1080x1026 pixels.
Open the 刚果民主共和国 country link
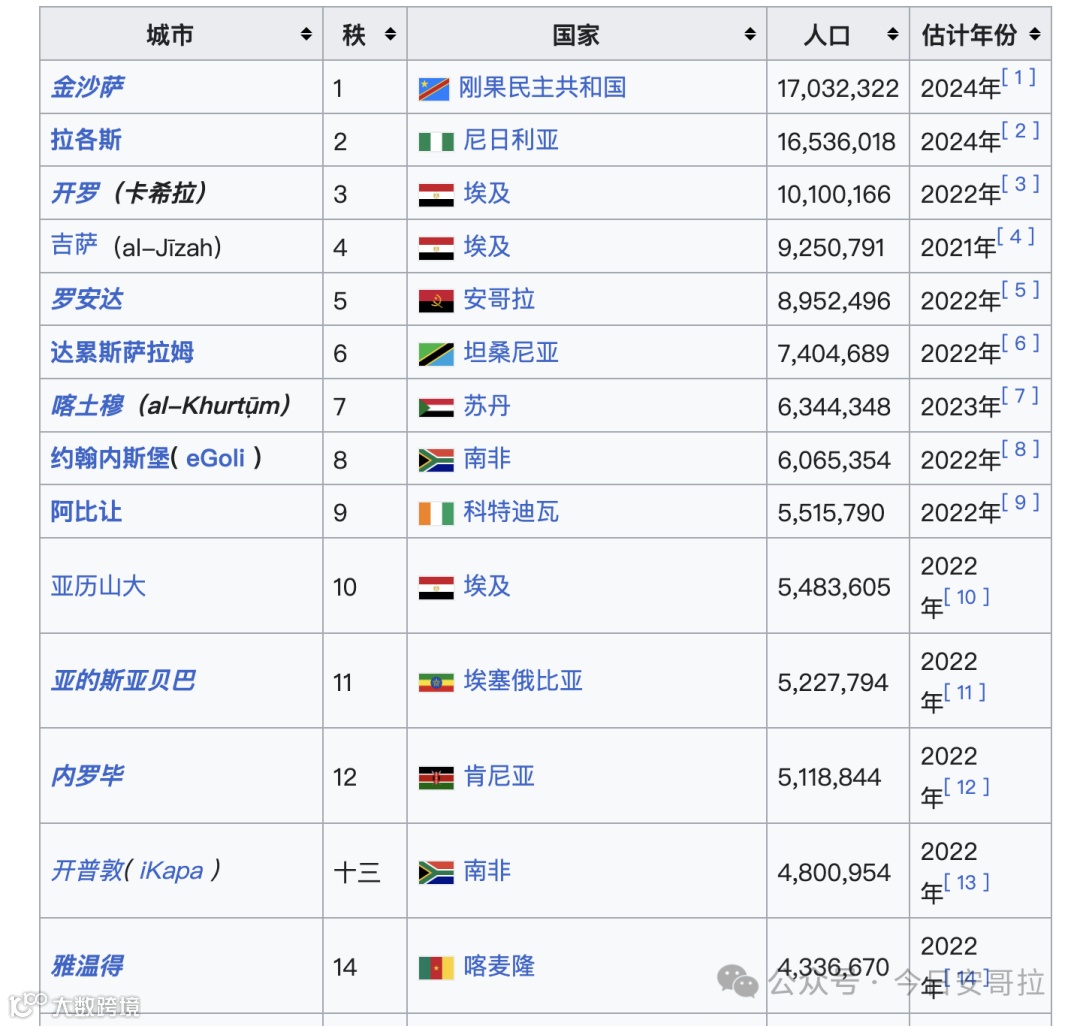543,87
